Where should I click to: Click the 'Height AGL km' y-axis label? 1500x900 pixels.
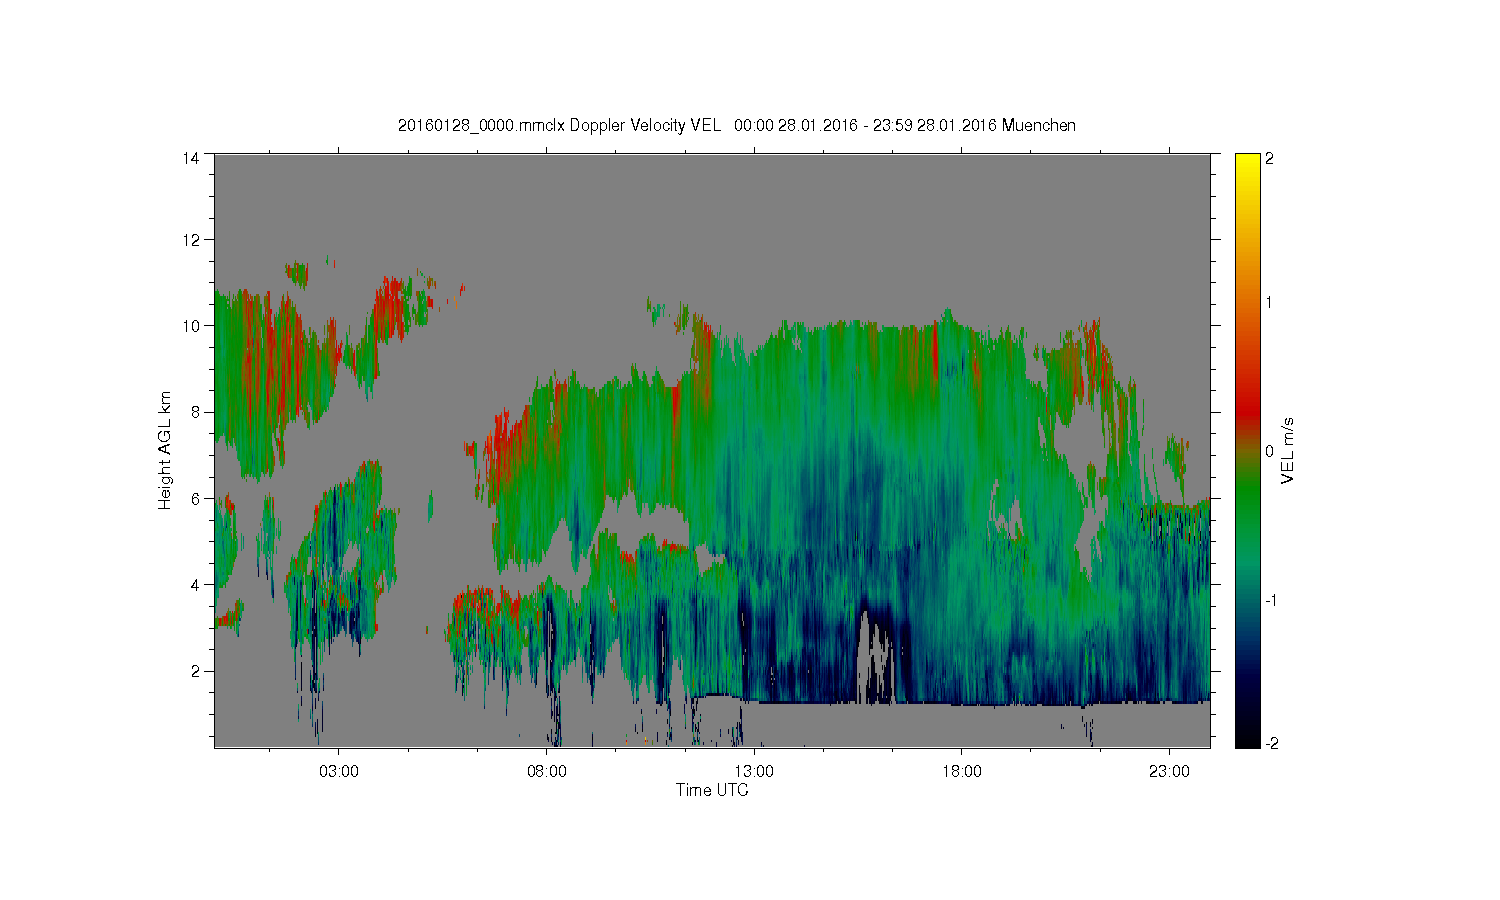click(x=165, y=450)
